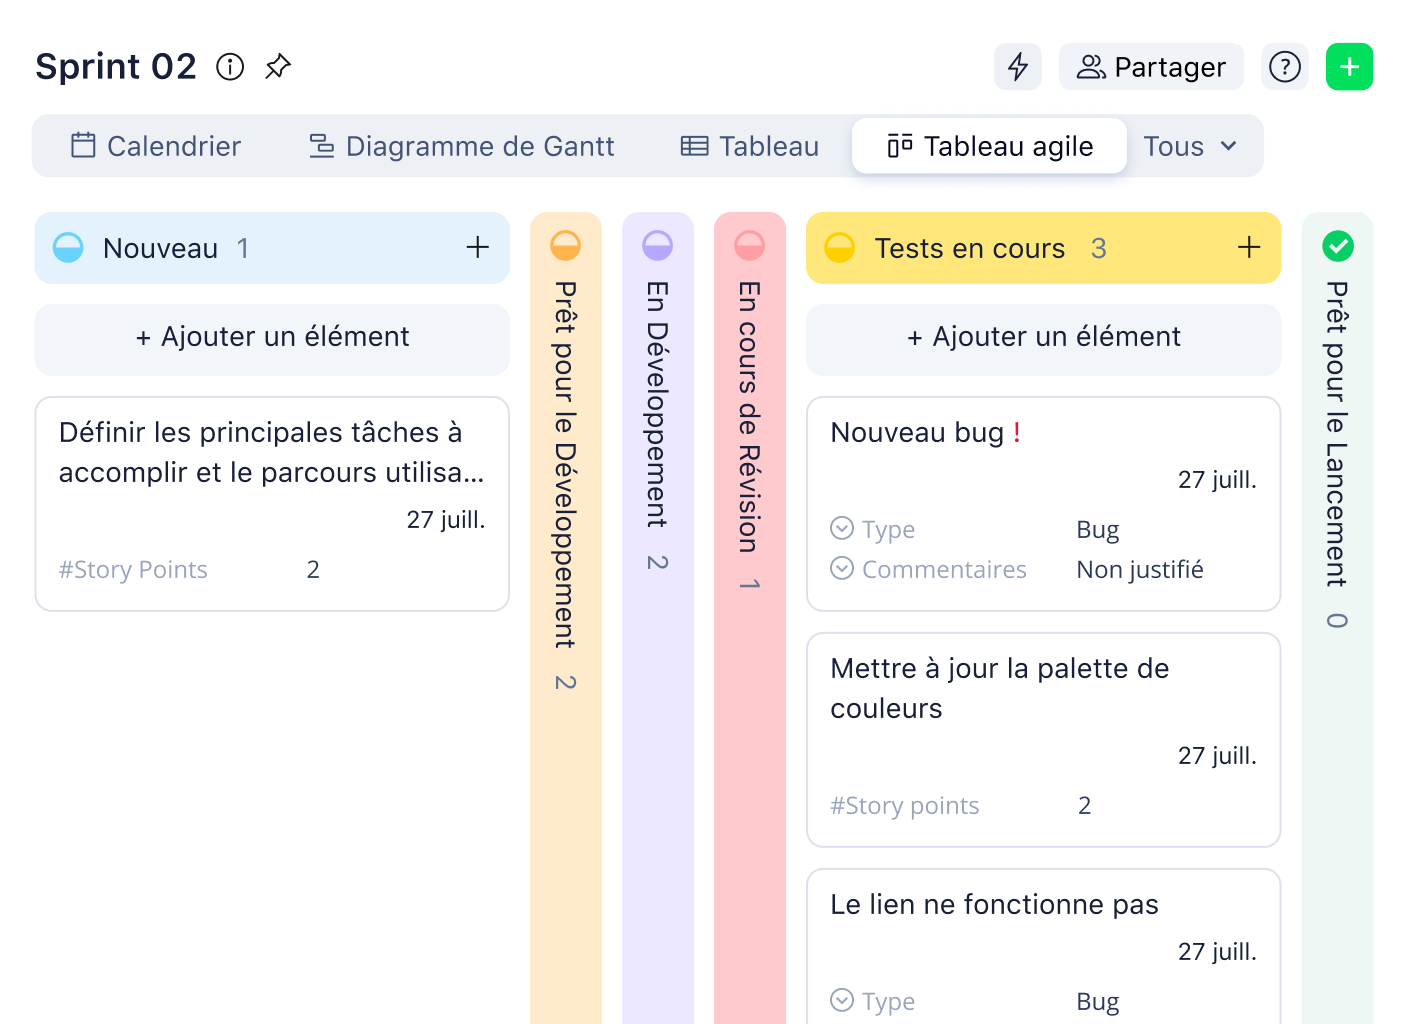Switch to the Calendrier view
Image resolution: width=1408 pixels, height=1024 pixels.
tap(156, 146)
